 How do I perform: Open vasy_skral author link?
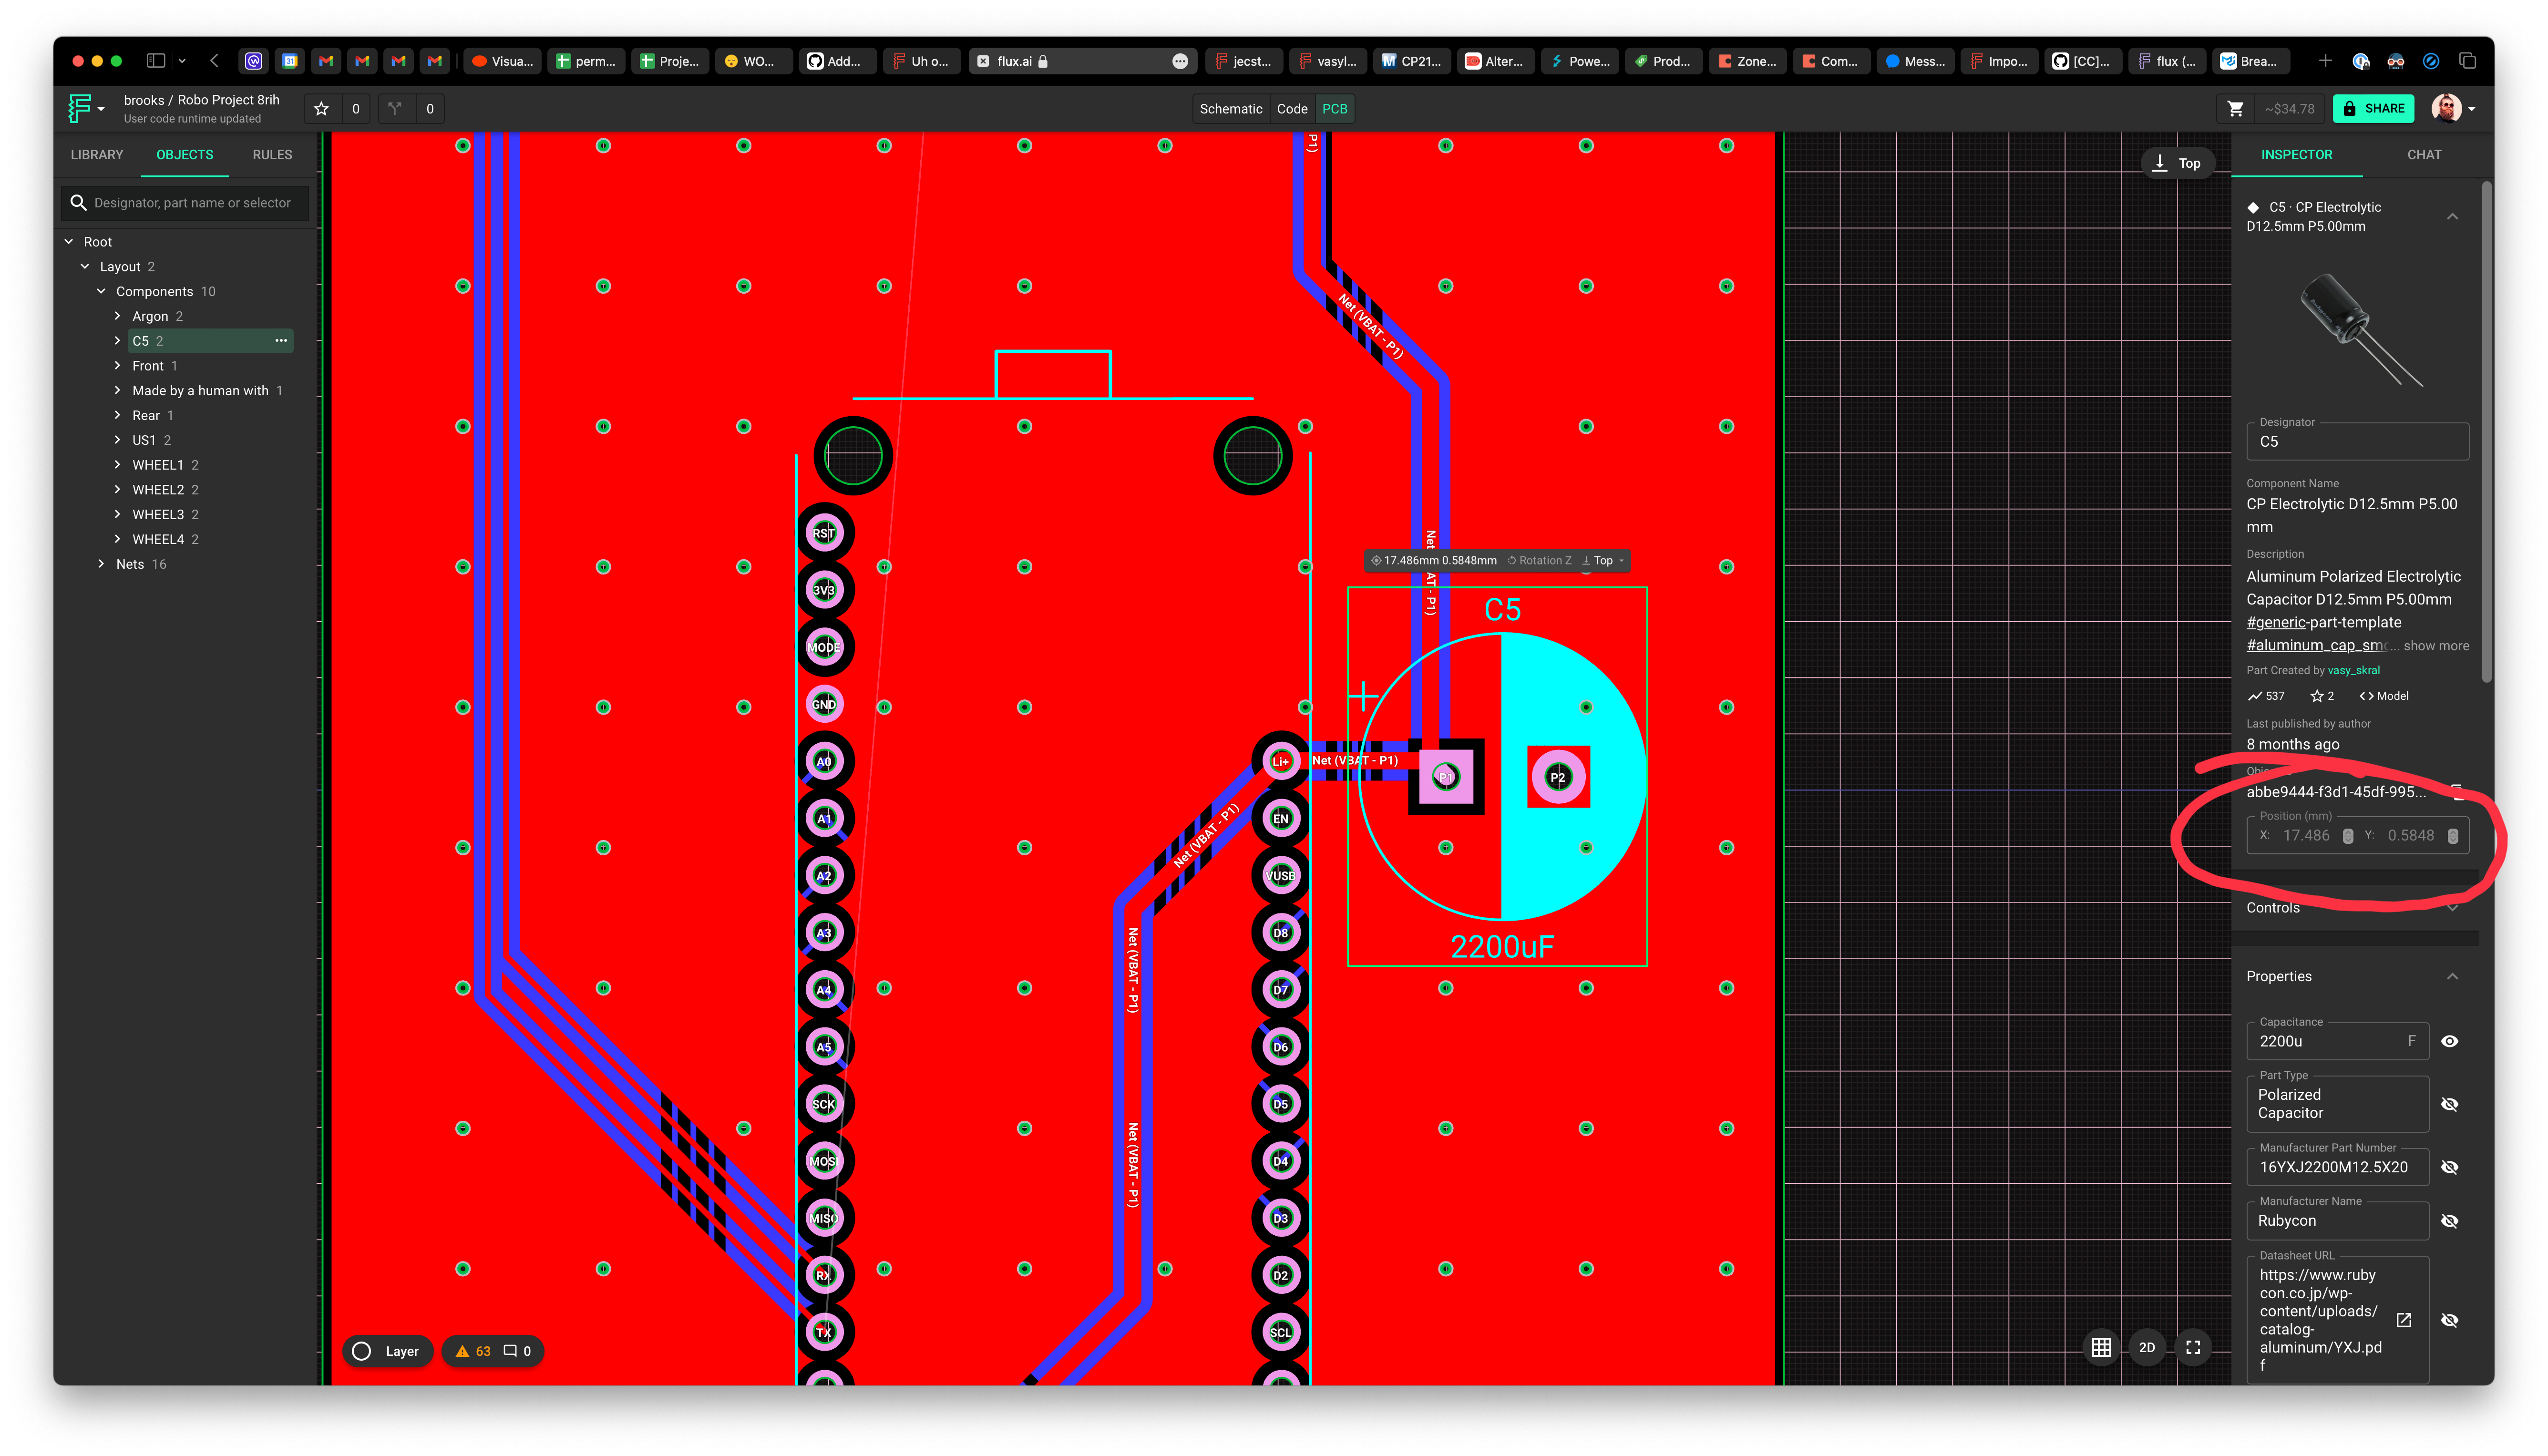(x=2353, y=671)
